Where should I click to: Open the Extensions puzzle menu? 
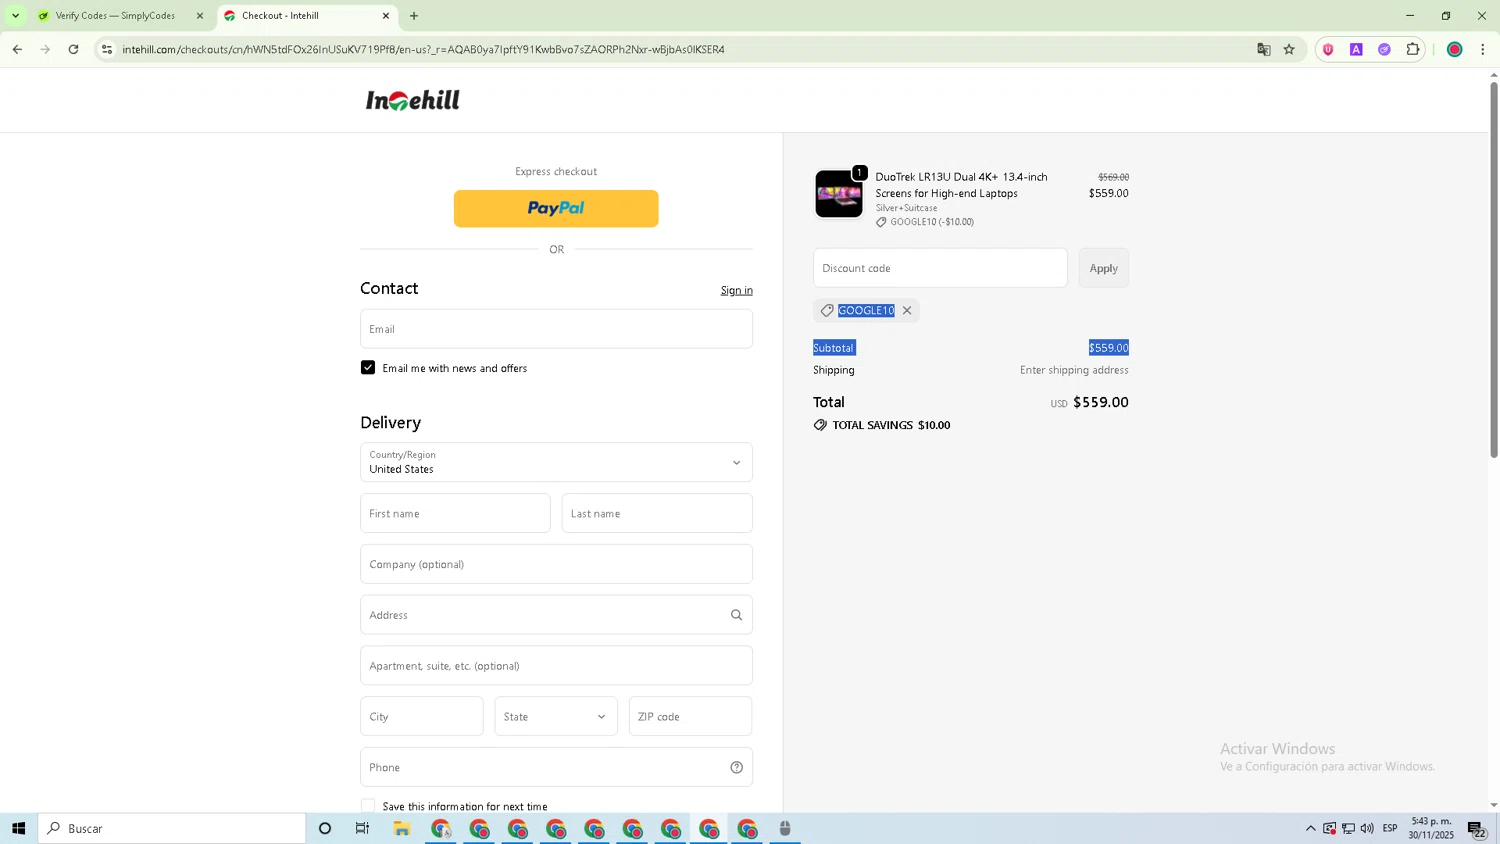pos(1413,49)
